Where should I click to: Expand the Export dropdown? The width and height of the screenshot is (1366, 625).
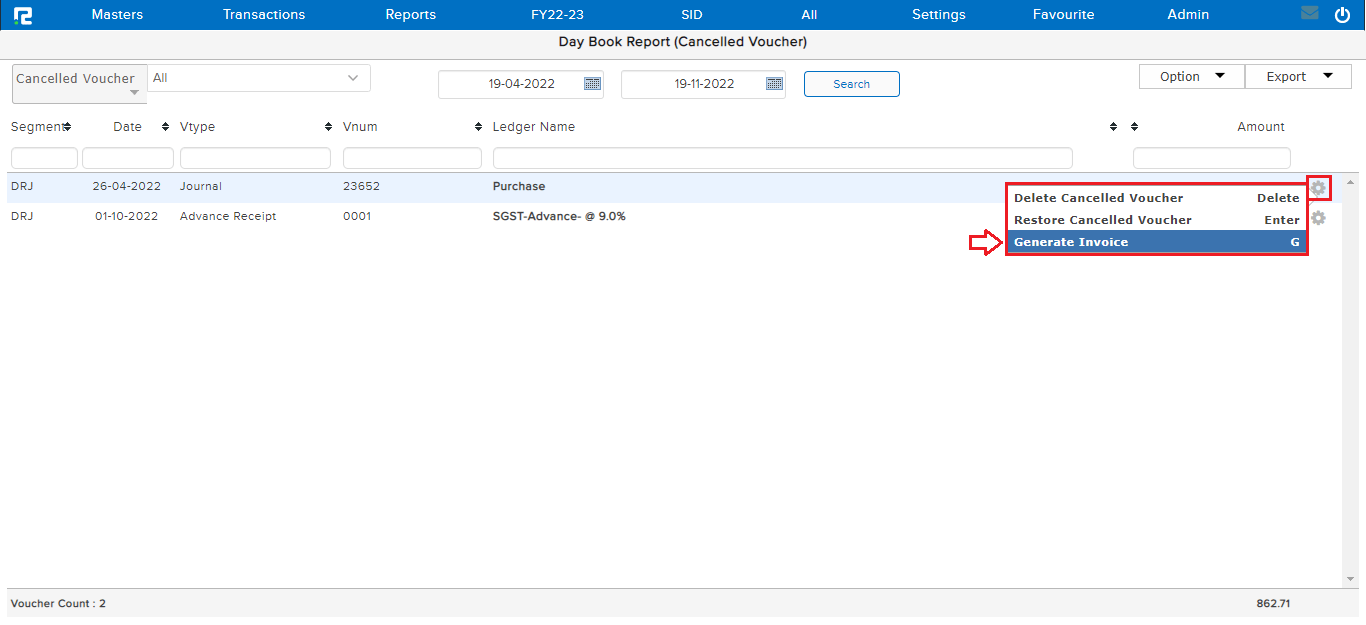1297,76
